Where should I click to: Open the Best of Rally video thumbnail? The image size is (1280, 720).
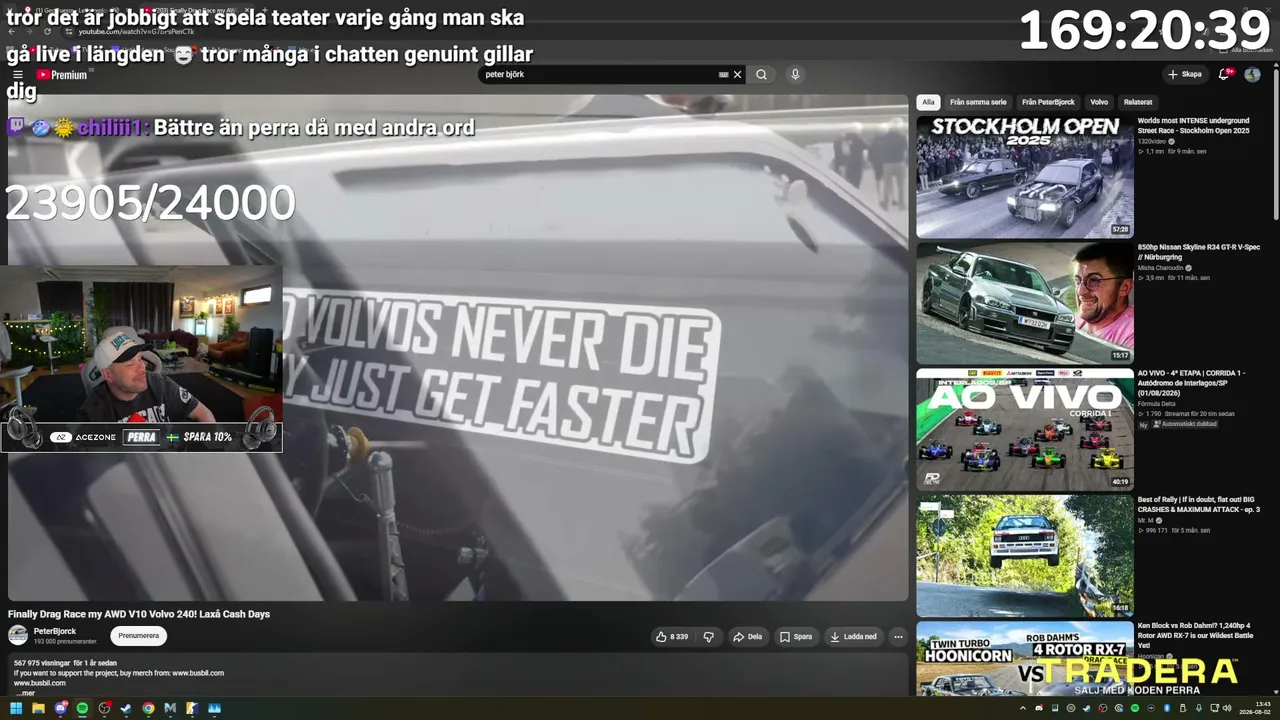(1025, 555)
